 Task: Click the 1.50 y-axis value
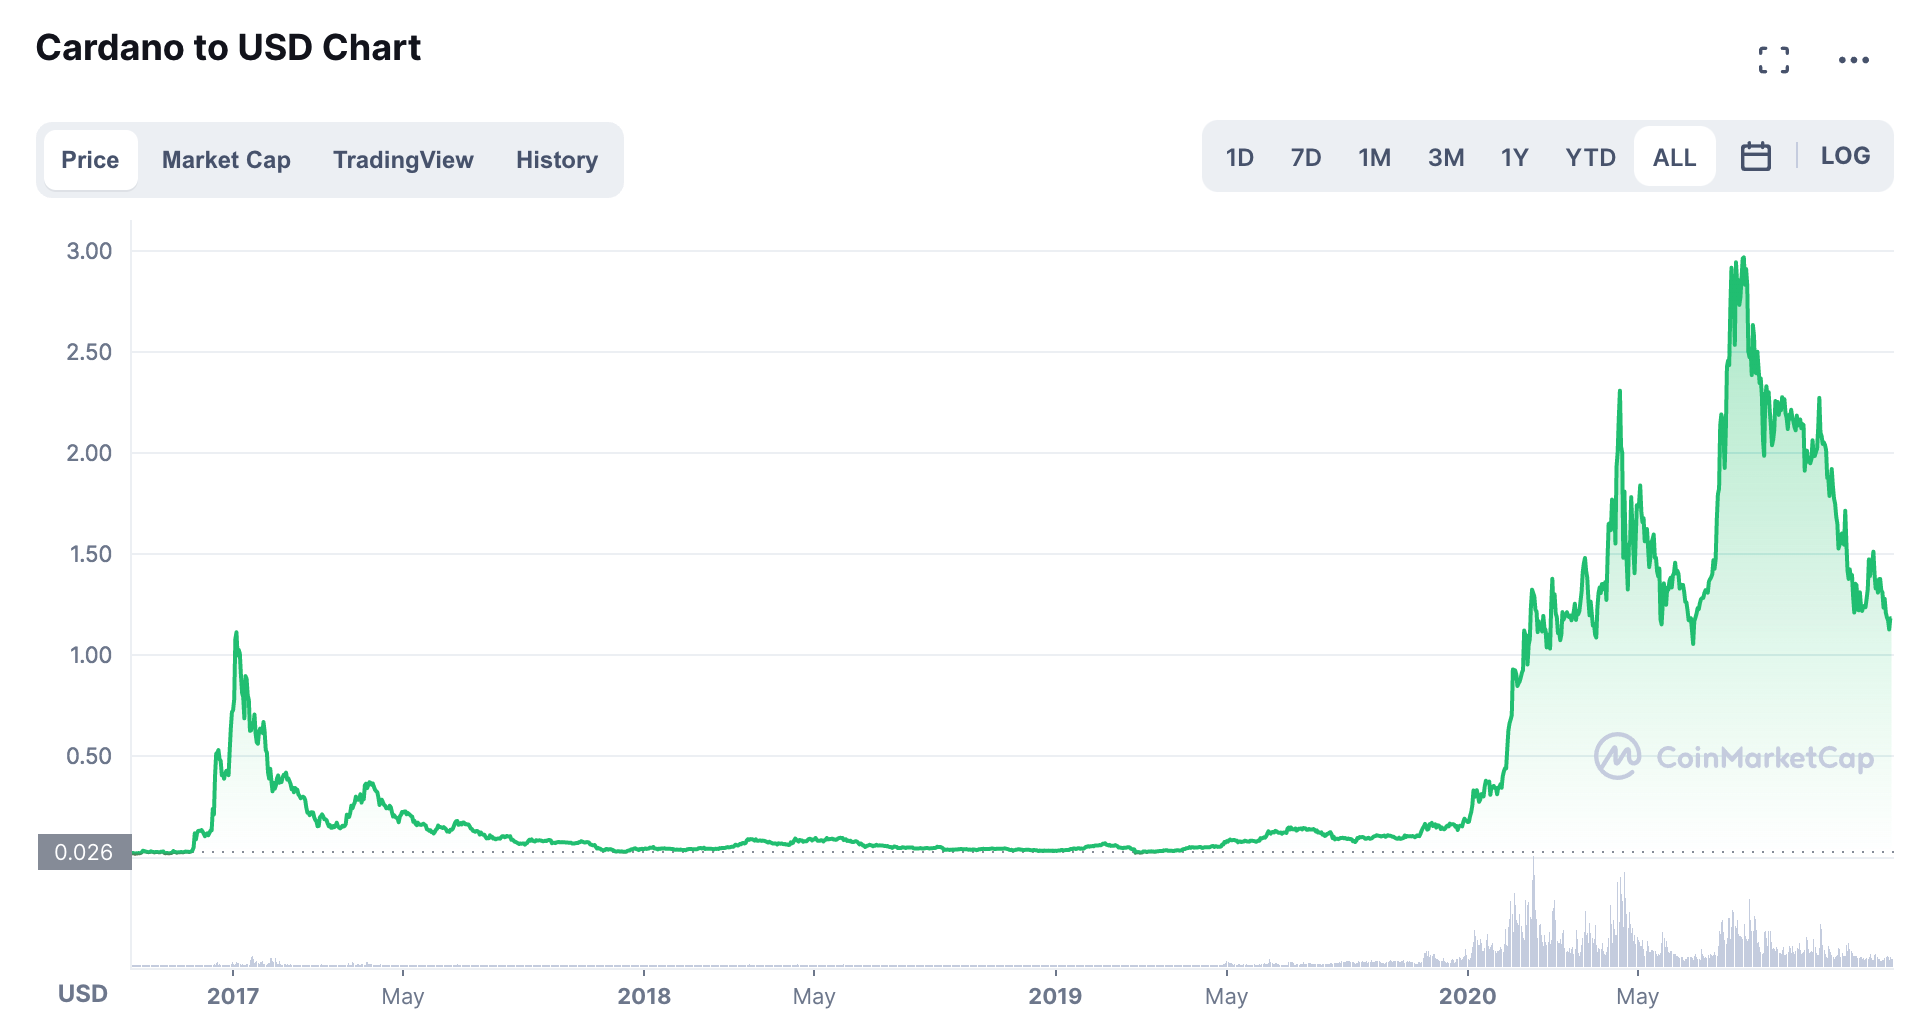pos(90,554)
